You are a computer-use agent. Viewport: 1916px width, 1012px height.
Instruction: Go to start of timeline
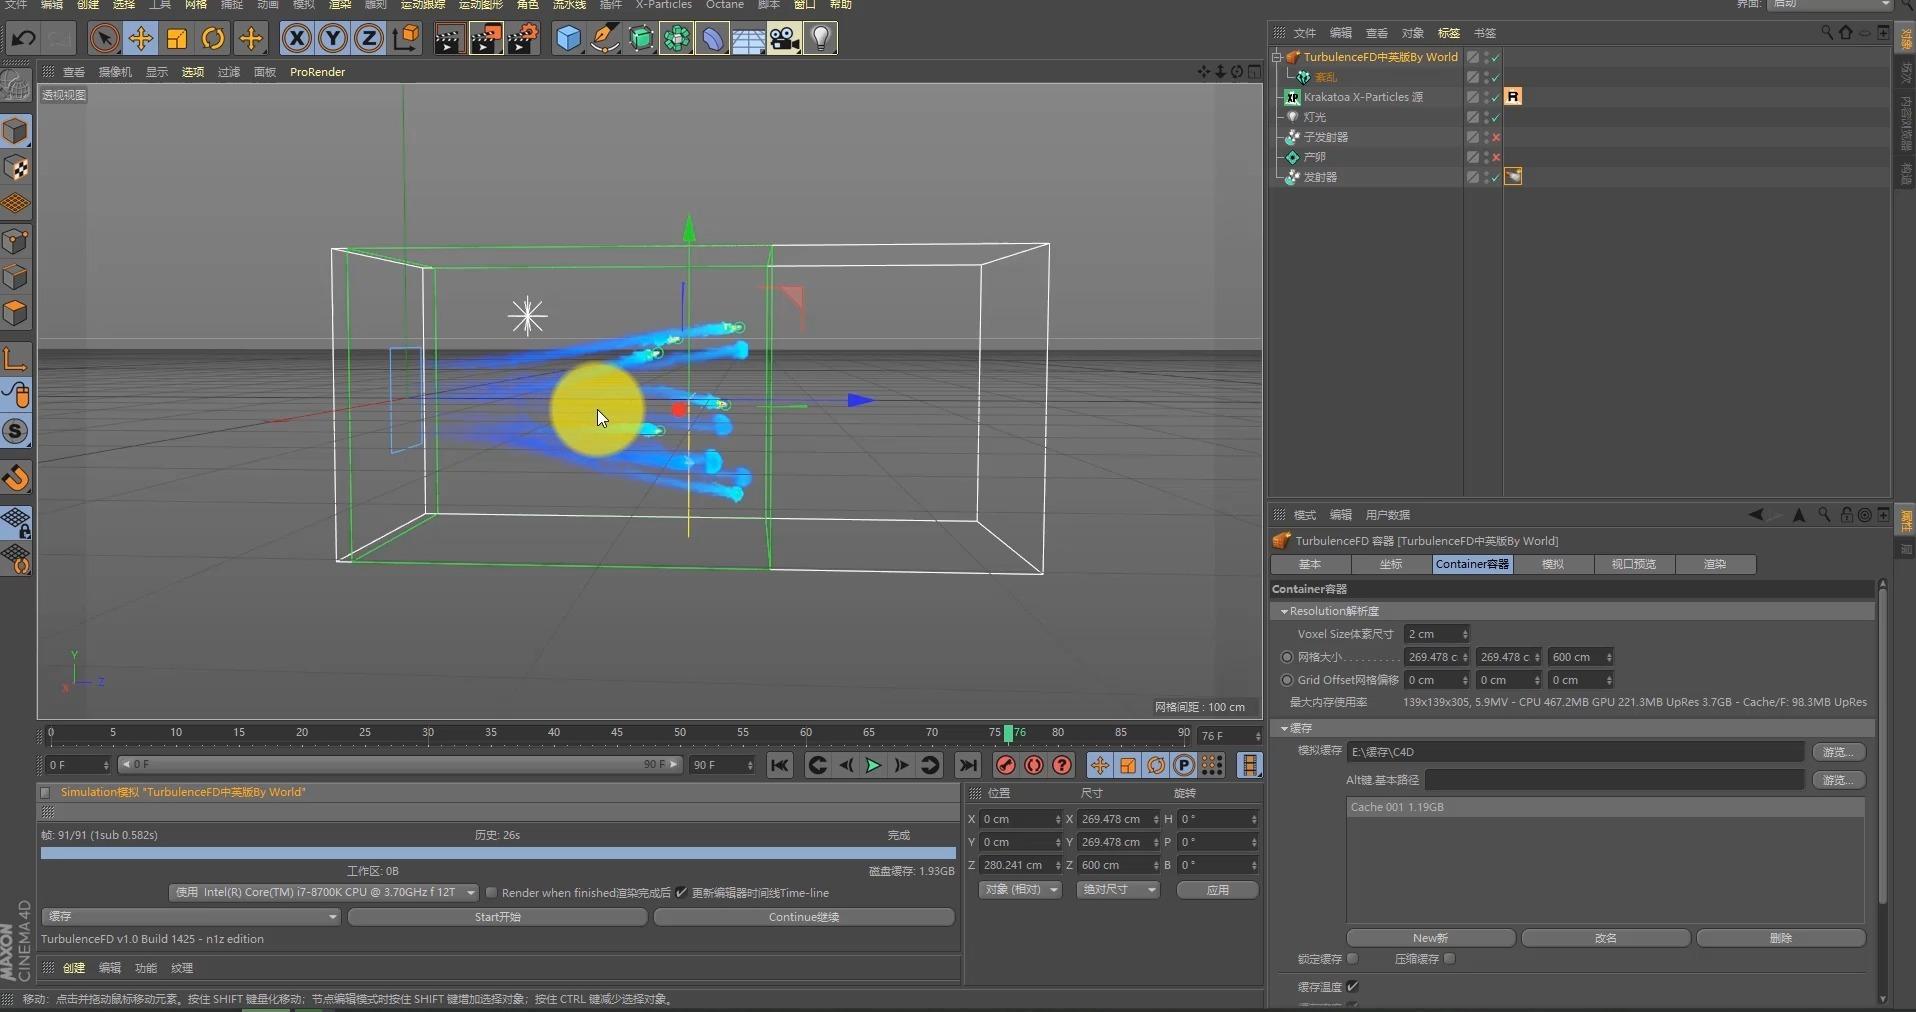(x=780, y=765)
